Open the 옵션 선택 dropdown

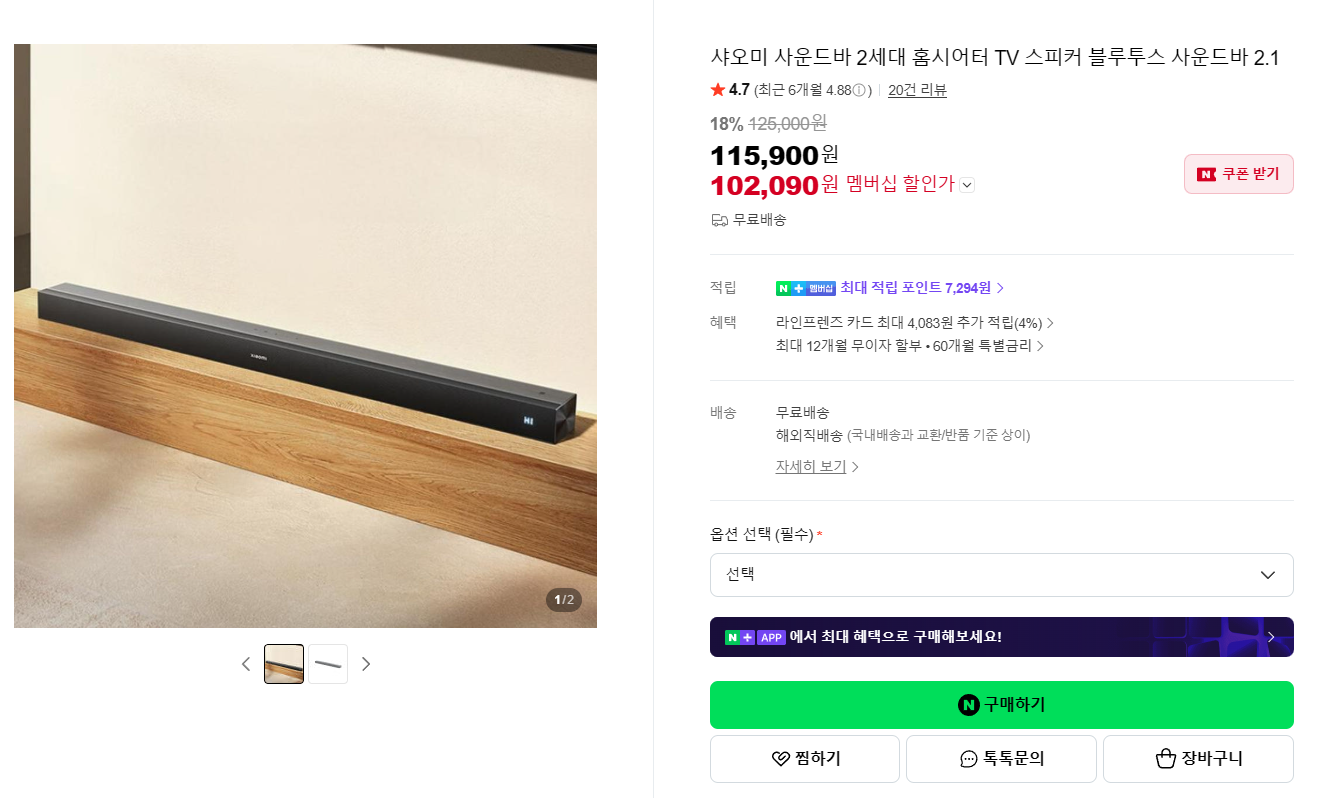(x=1001, y=575)
